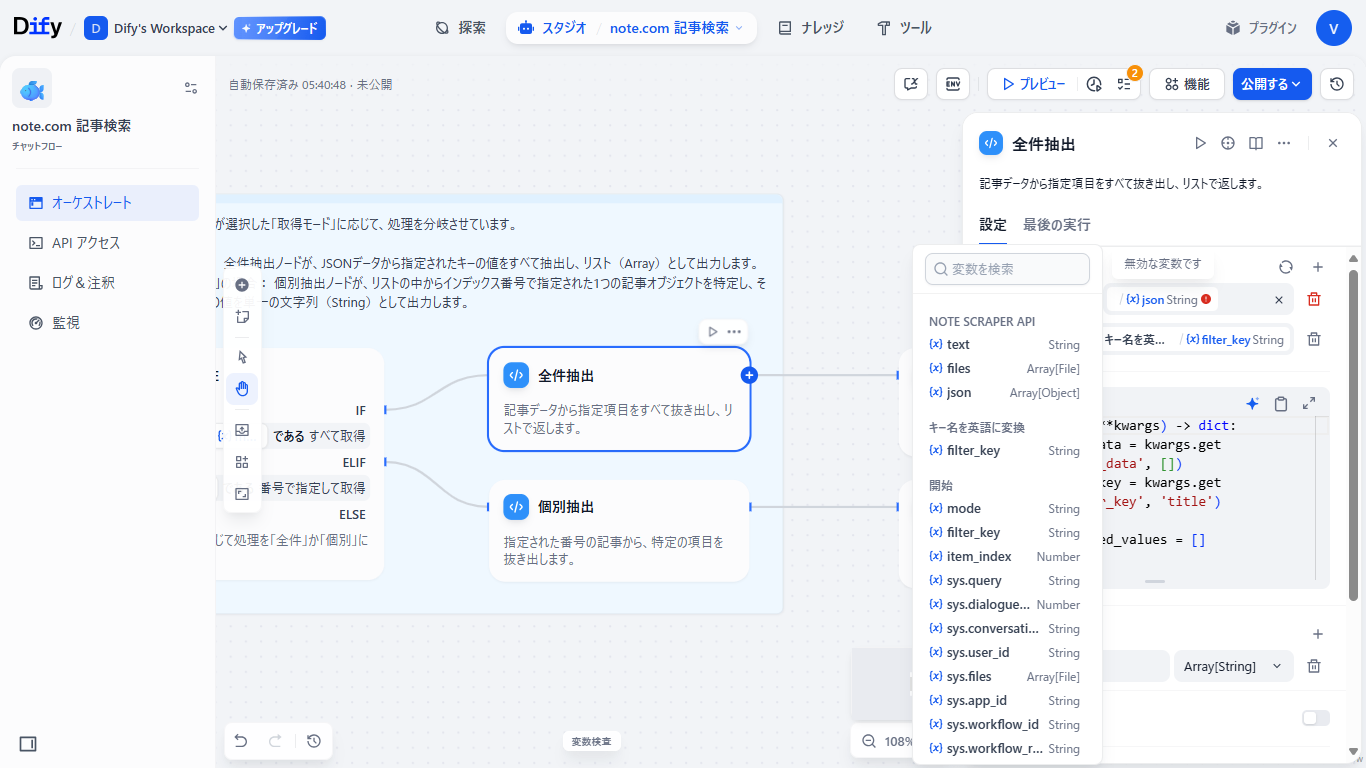Click the chat variable icon in top toolbar
Viewport: 1366px width, 768px height.
point(911,85)
